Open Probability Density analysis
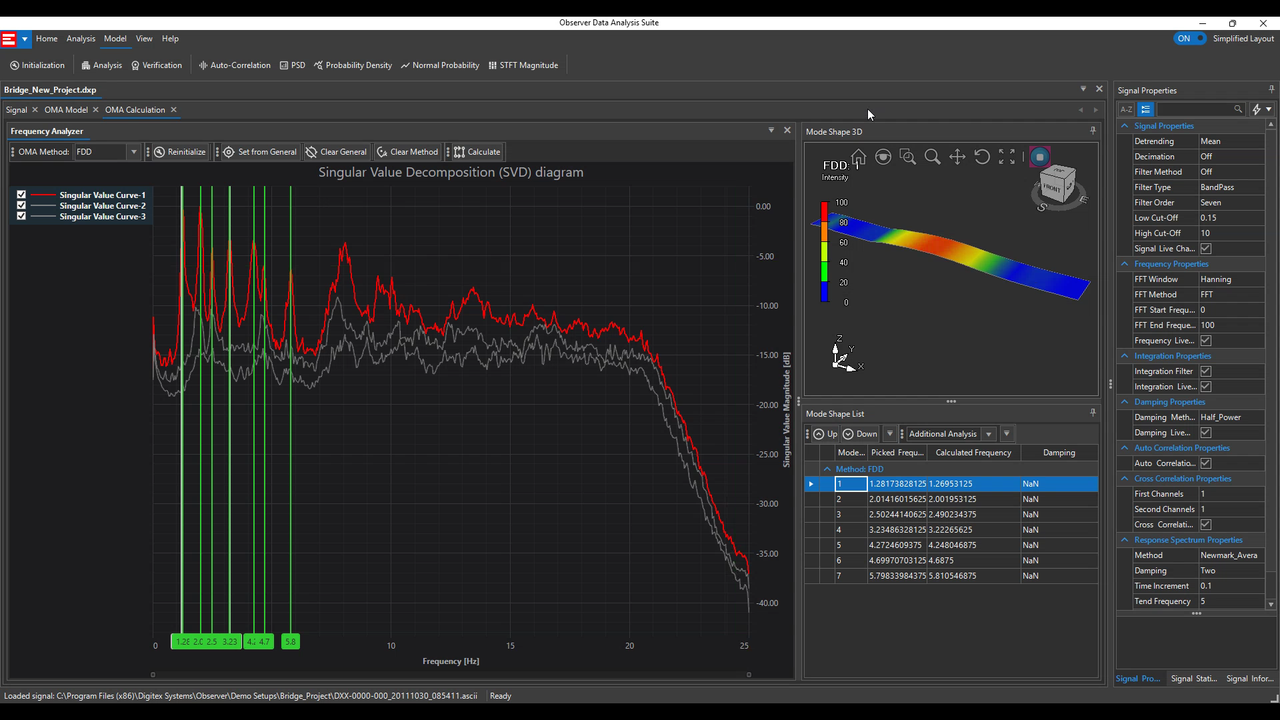The width and height of the screenshot is (1280, 720). (353, 65)
